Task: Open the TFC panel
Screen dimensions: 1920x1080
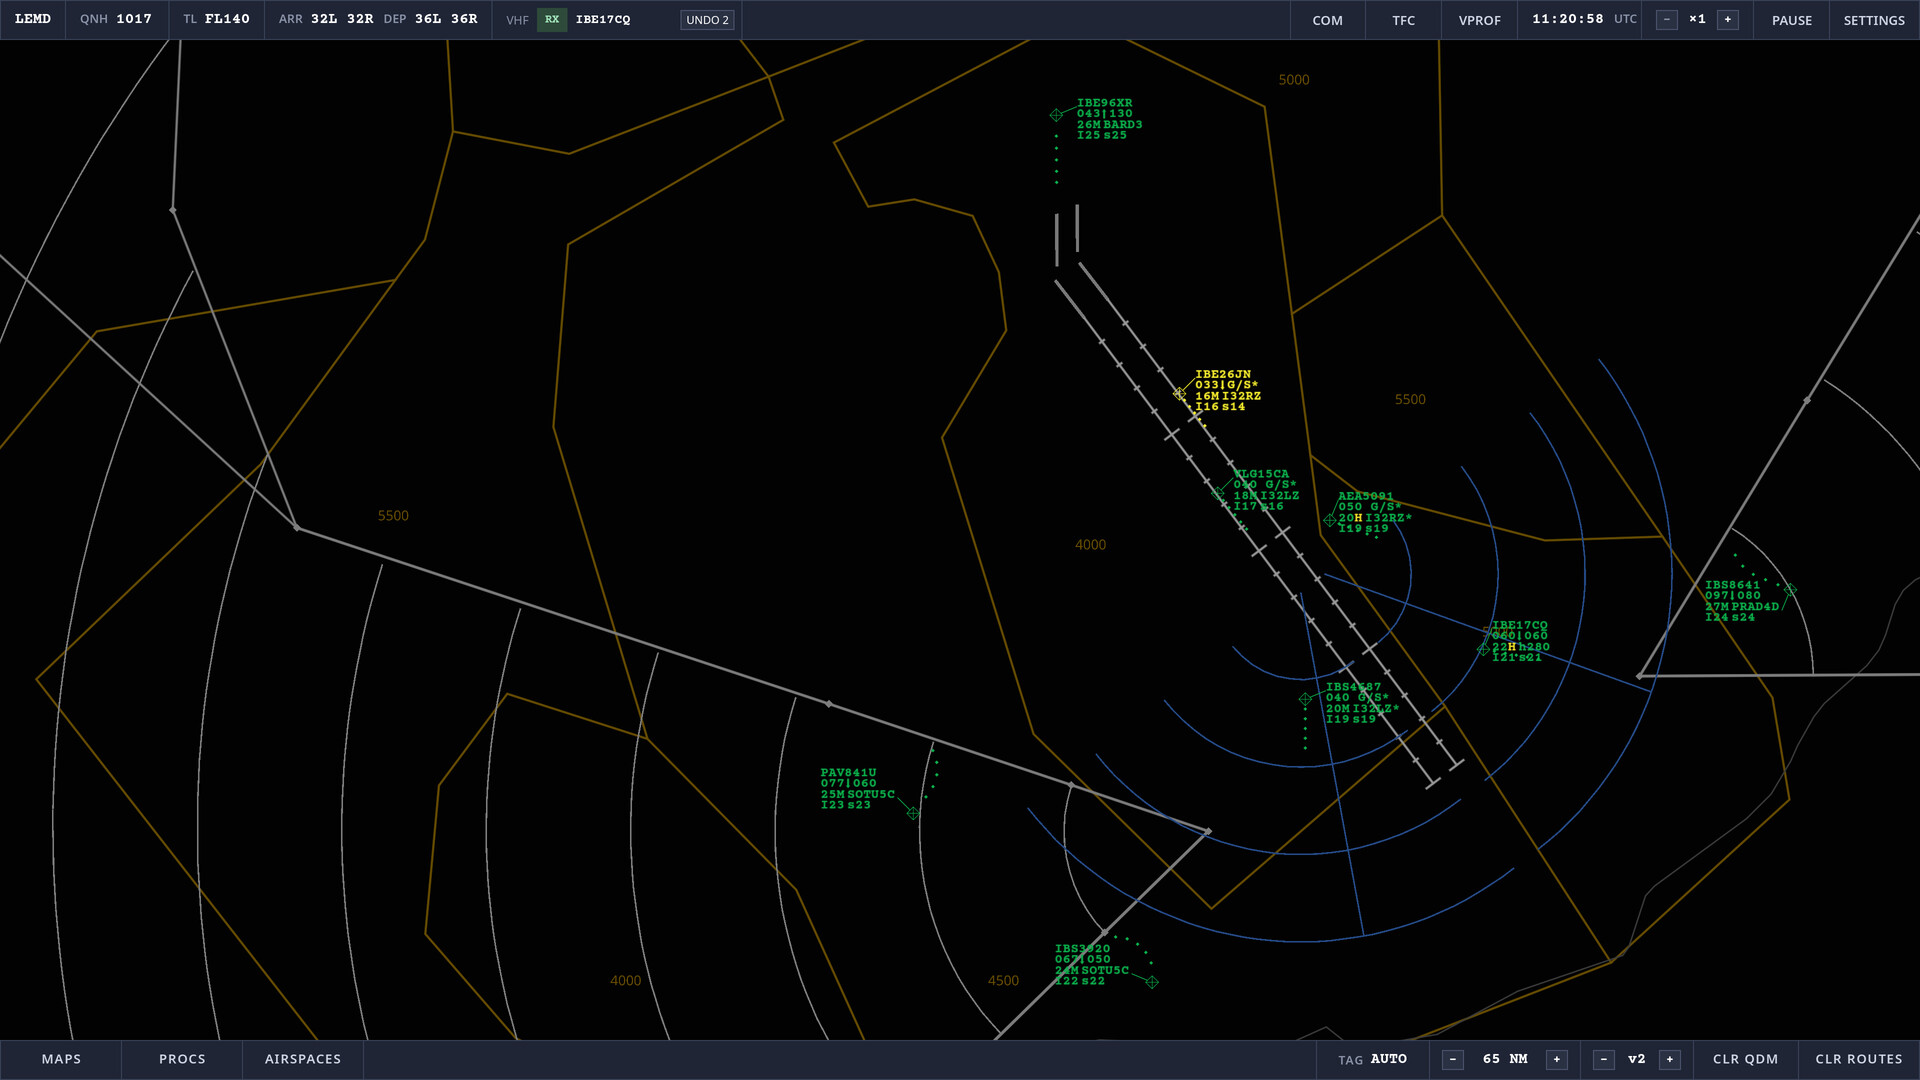Action: [x=1403, y=20]
